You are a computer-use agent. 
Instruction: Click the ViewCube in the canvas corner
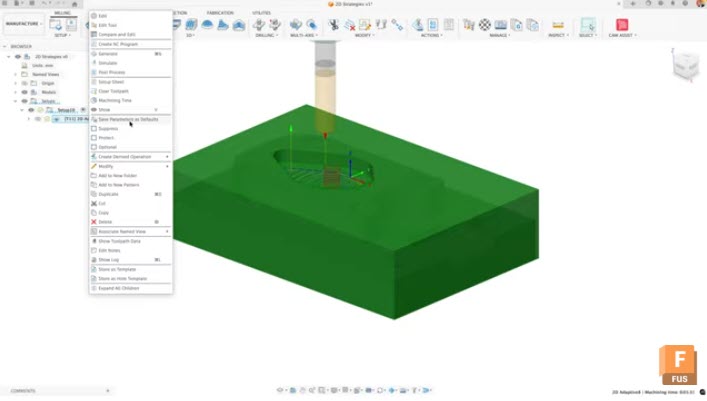(685, 66)
